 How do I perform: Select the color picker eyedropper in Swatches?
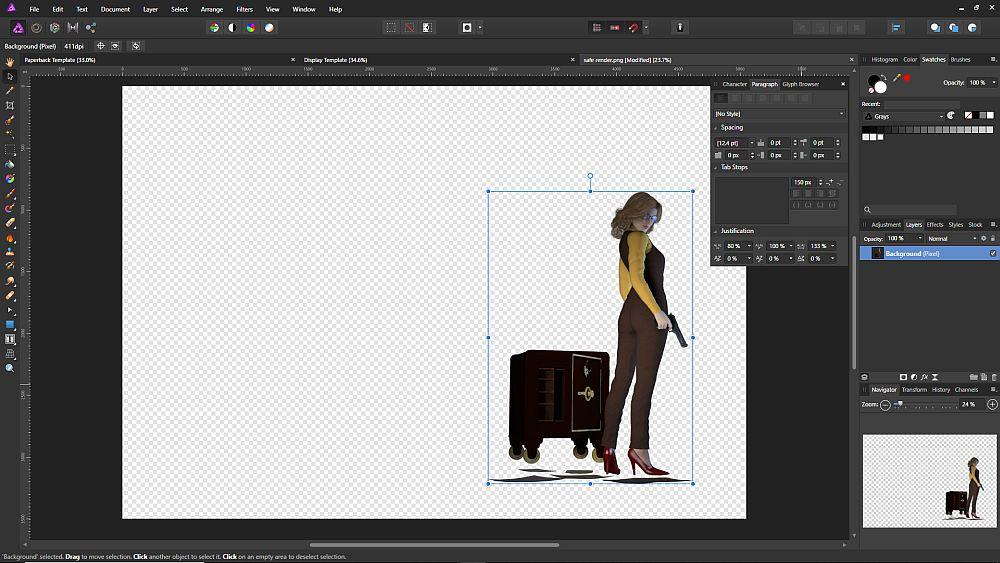tap(897, 77)
